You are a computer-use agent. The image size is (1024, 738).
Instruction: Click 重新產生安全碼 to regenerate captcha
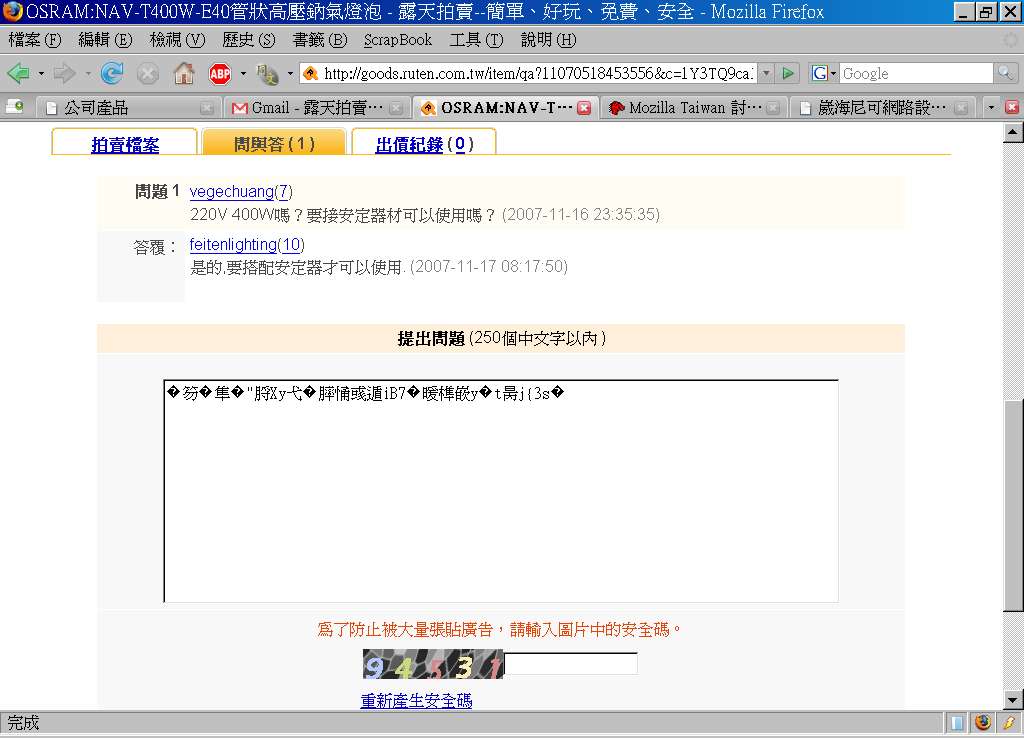(x=416, y=701)
